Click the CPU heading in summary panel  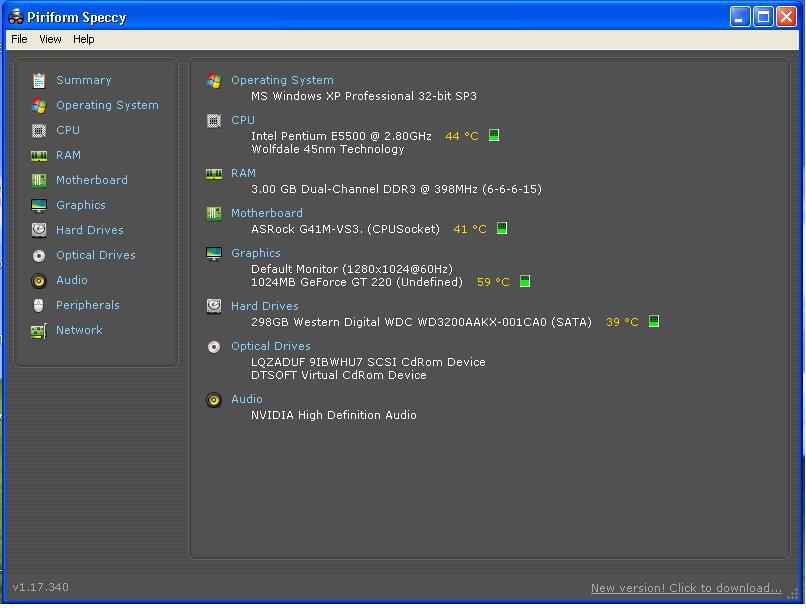(243, 120)
